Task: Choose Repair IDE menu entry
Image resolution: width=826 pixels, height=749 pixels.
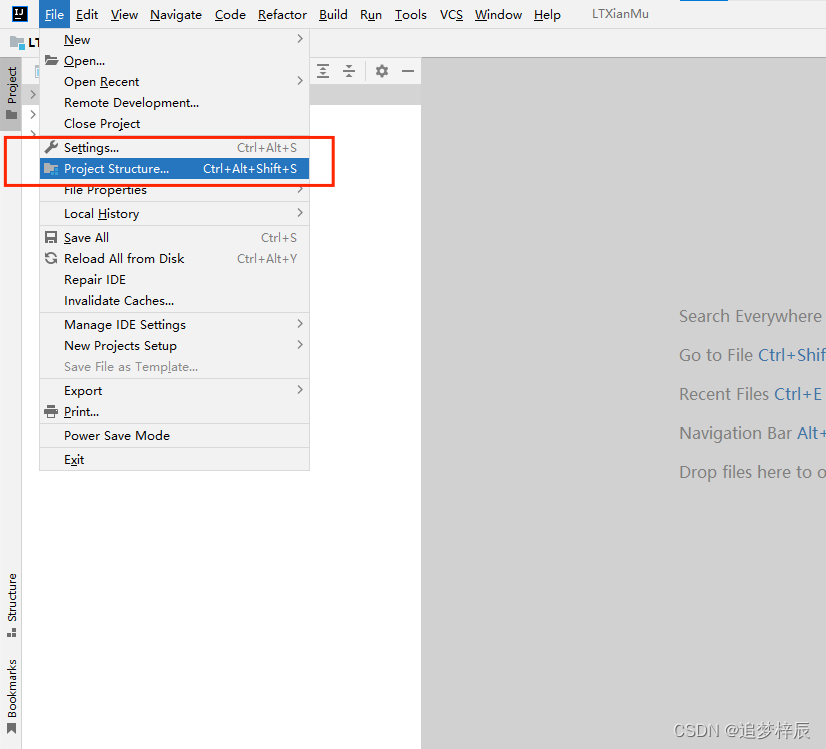Action: [174, 280]
